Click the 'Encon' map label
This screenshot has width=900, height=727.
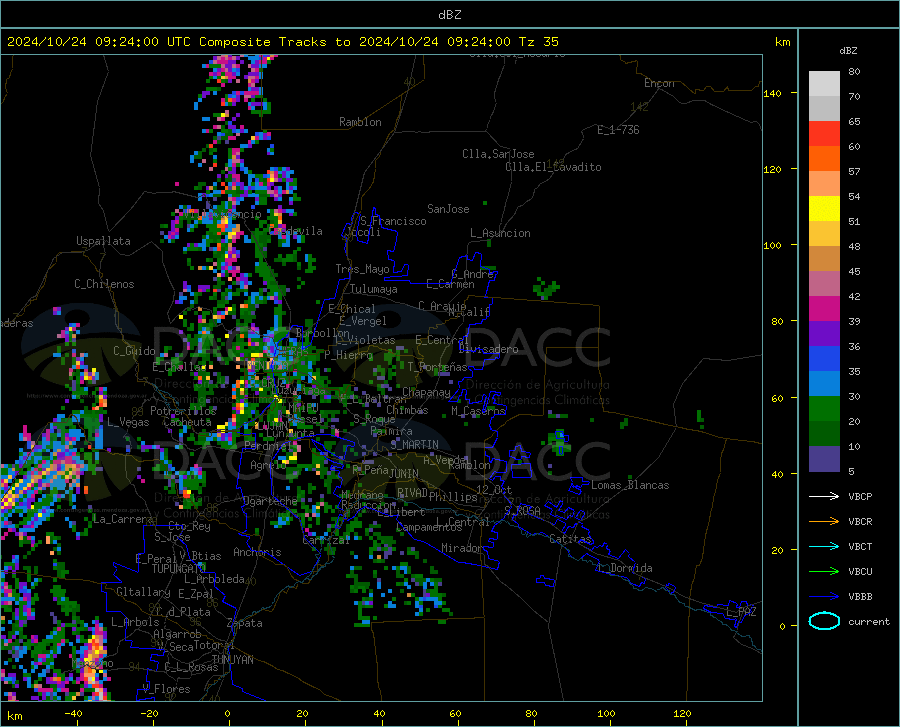point(660,83)
